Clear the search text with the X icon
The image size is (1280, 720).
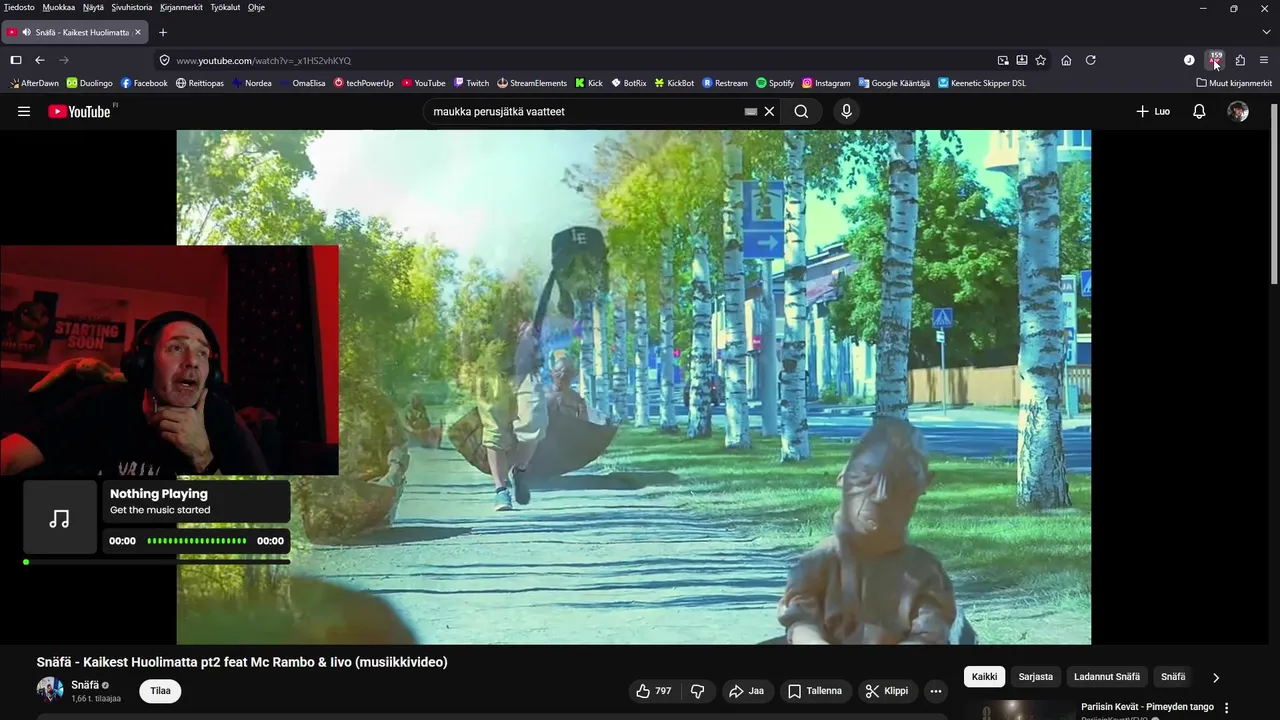pos(769,111)
